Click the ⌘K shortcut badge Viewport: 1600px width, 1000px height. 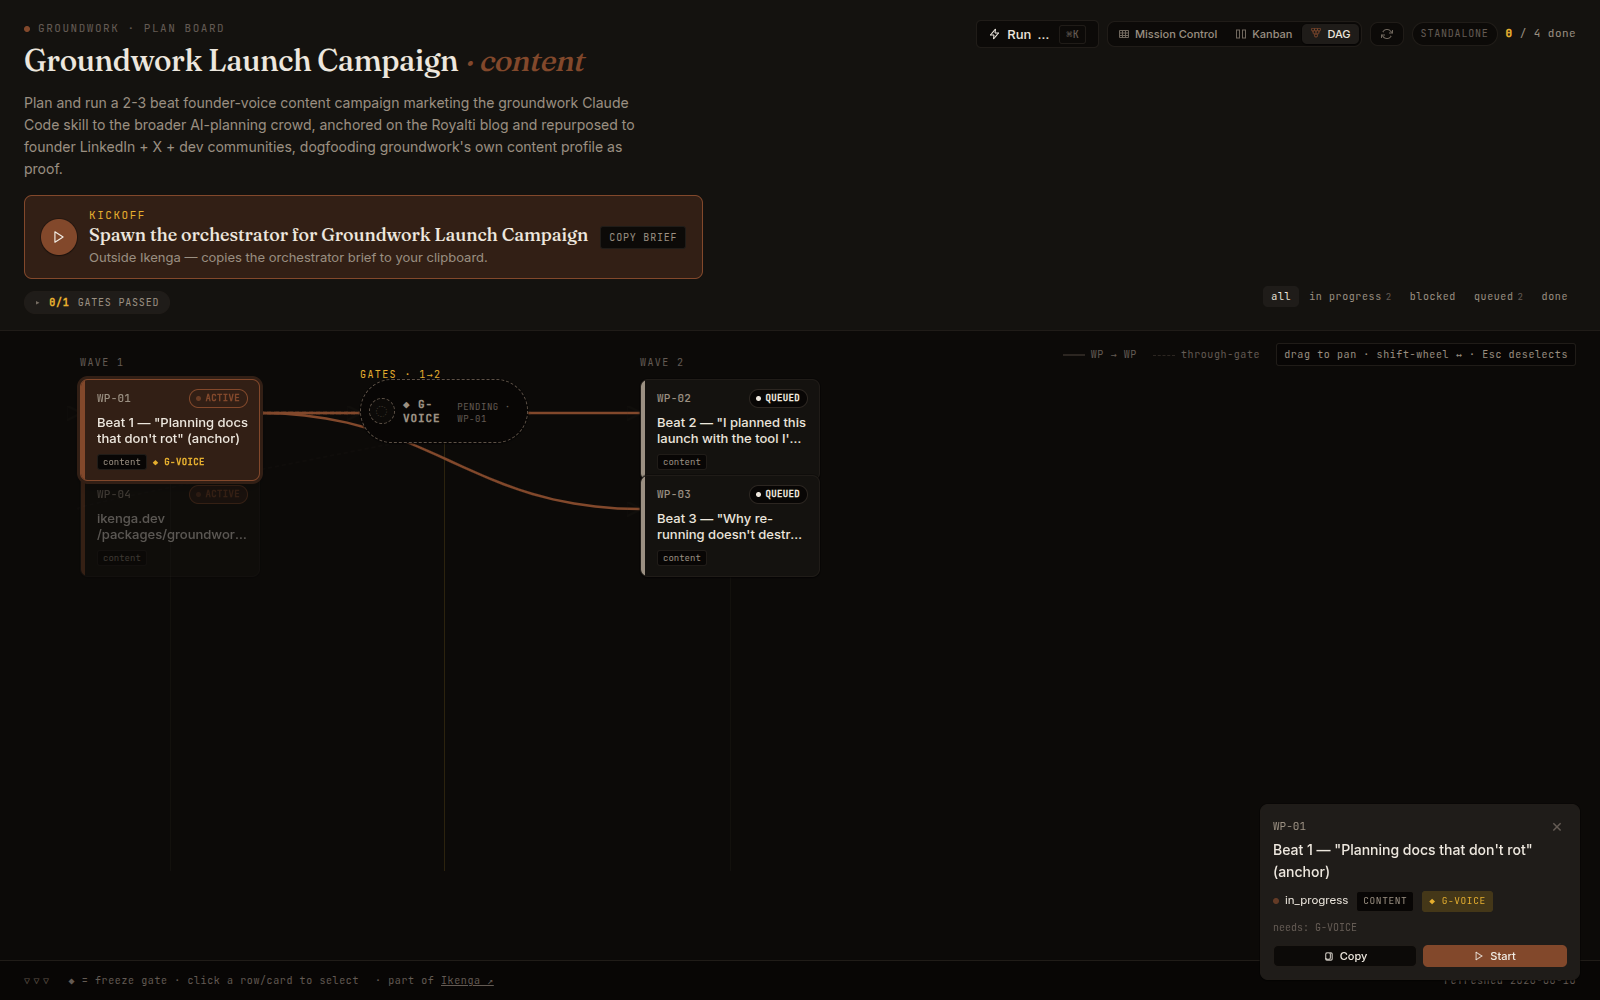coord(1072,34)
